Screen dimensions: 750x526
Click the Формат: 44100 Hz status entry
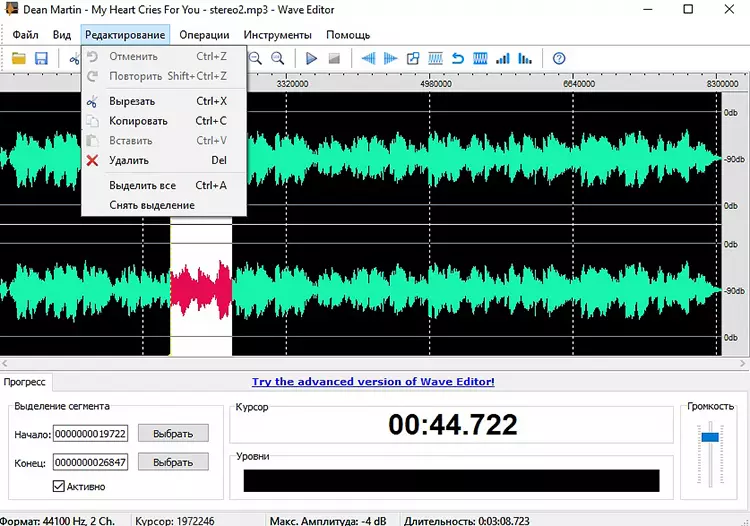(57, 520)
